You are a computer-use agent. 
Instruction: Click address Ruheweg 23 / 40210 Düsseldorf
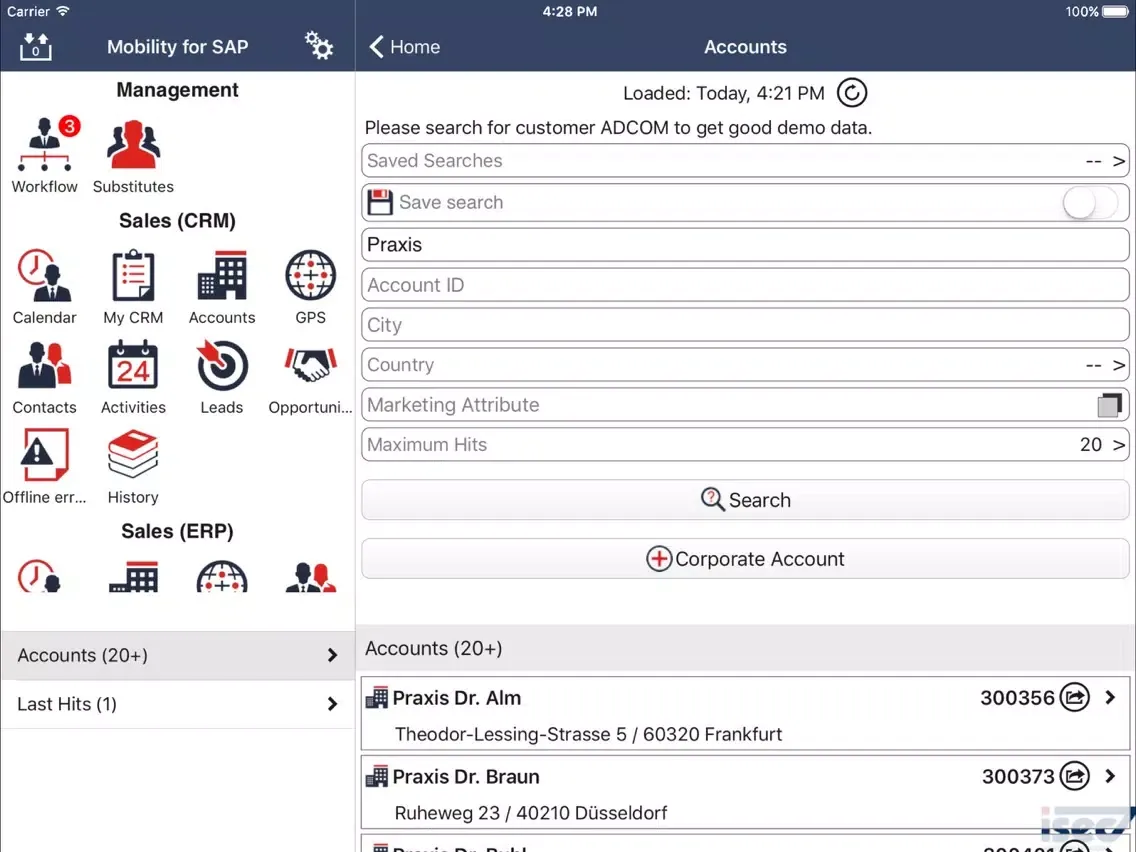530,813
